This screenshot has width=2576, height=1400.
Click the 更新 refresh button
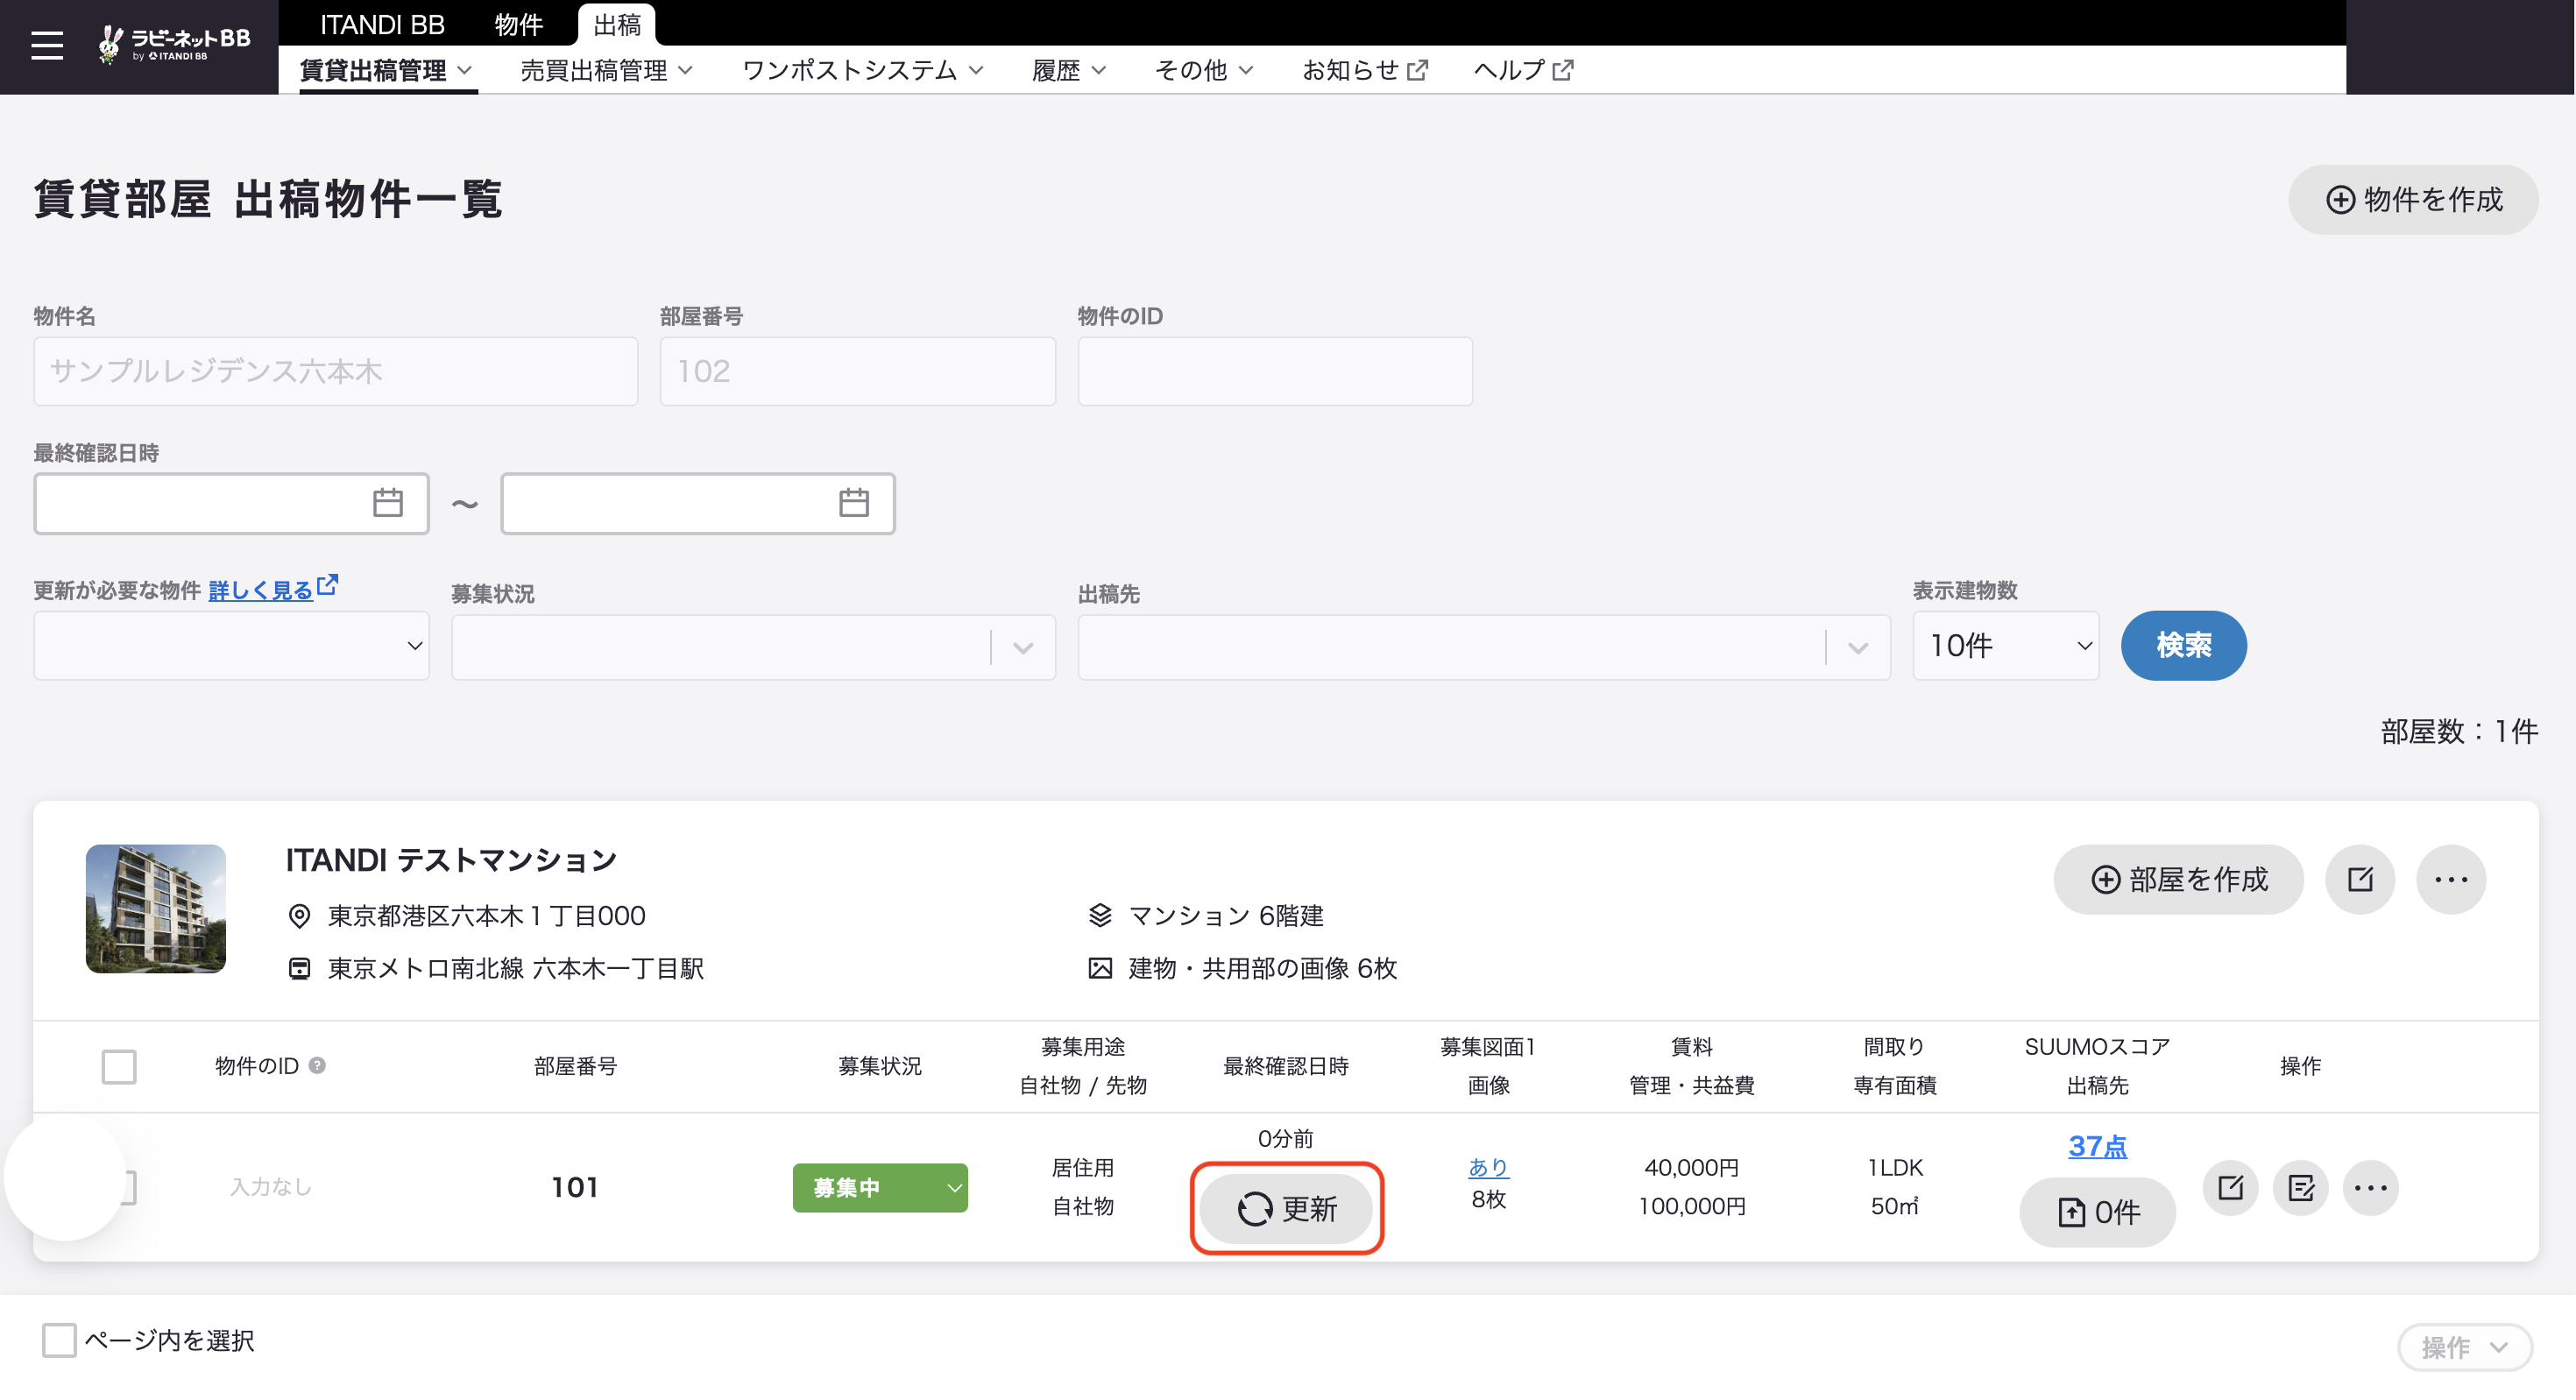[x=1286, y=1209]
